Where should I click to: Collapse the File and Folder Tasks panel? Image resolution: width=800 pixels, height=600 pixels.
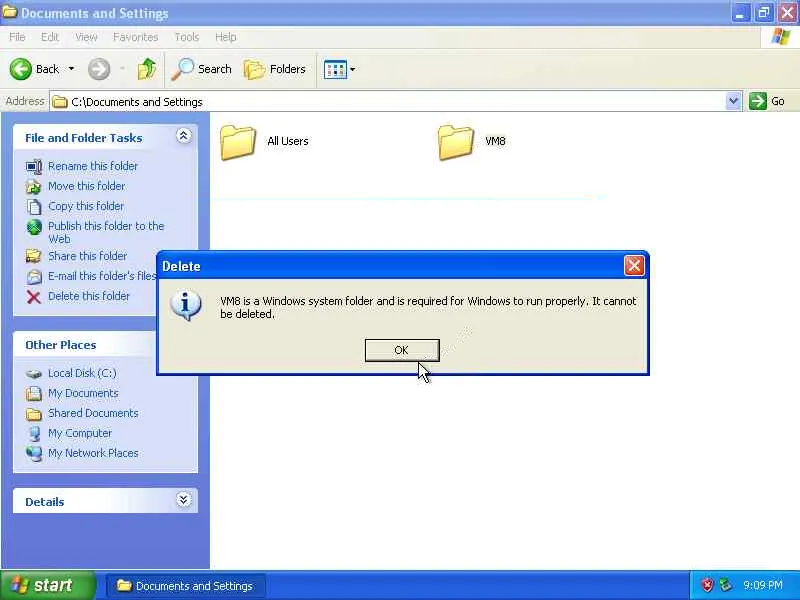(184, 136)
